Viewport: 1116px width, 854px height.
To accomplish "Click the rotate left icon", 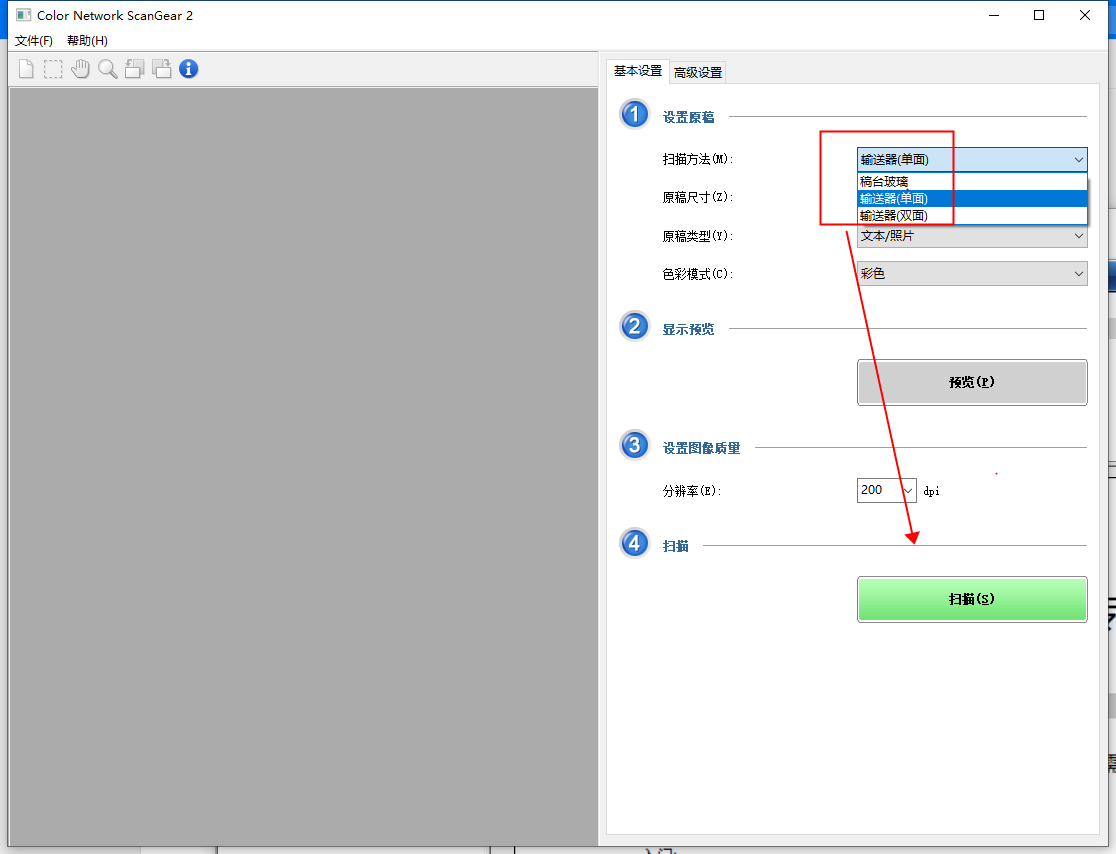I will pos(134,69).
